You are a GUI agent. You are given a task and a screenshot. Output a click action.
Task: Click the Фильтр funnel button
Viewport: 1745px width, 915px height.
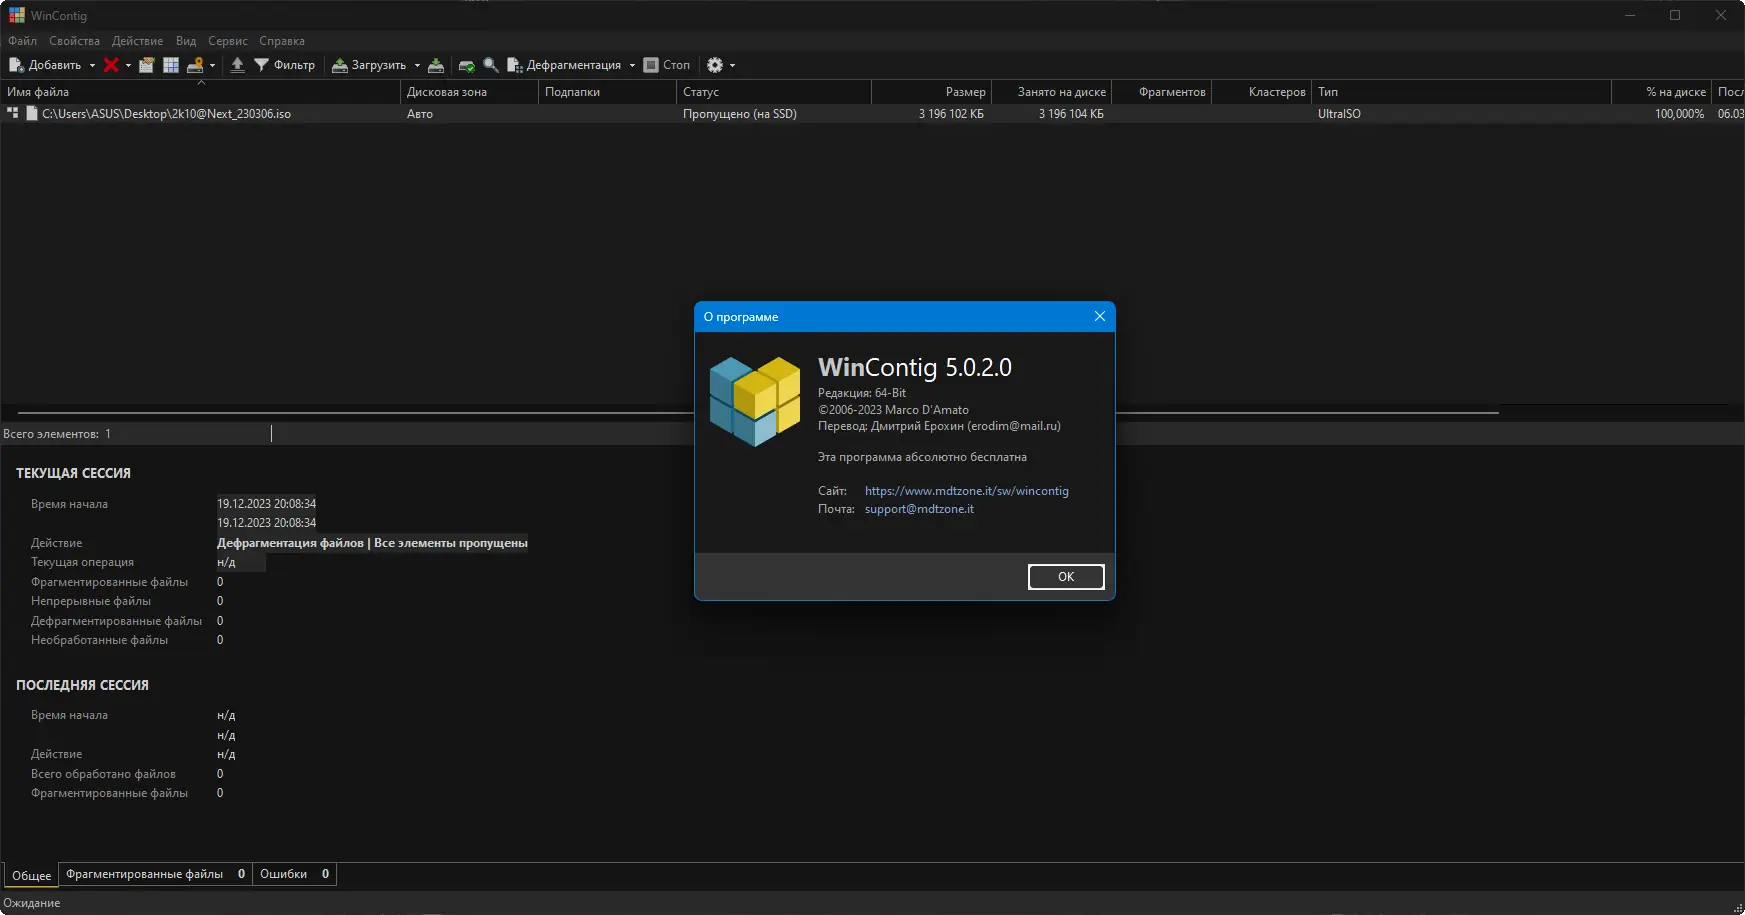(284, 65)
